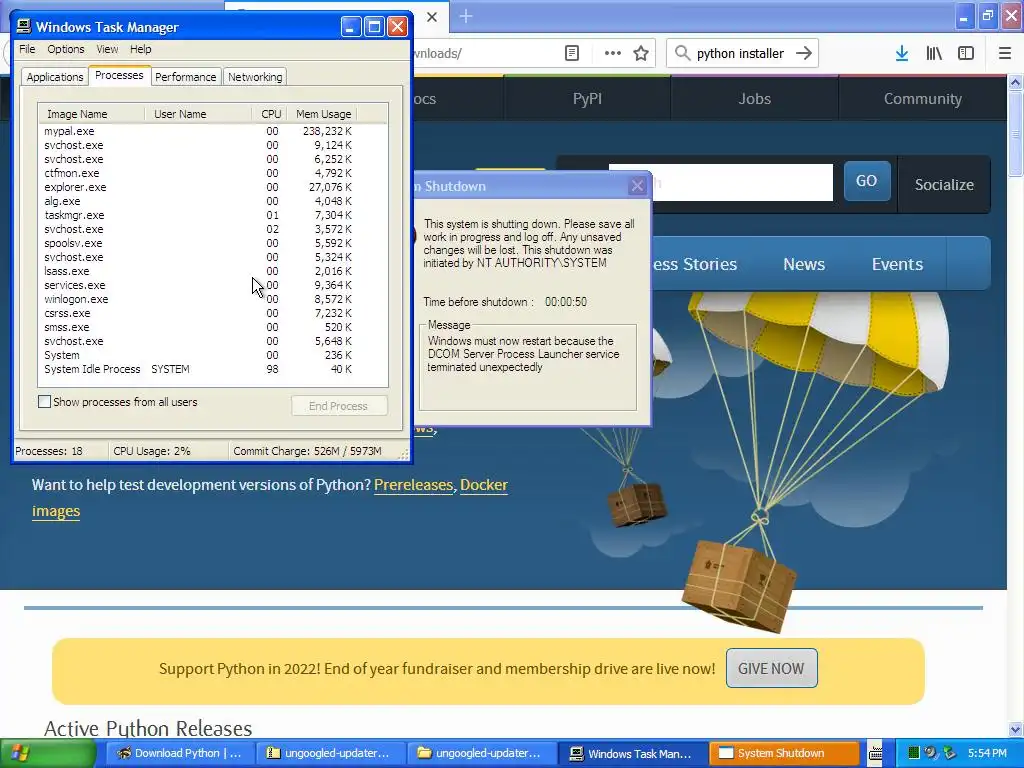This screenshot has height=768, width=1024.
Task: Switch to Performance tab
Action: 185,77
